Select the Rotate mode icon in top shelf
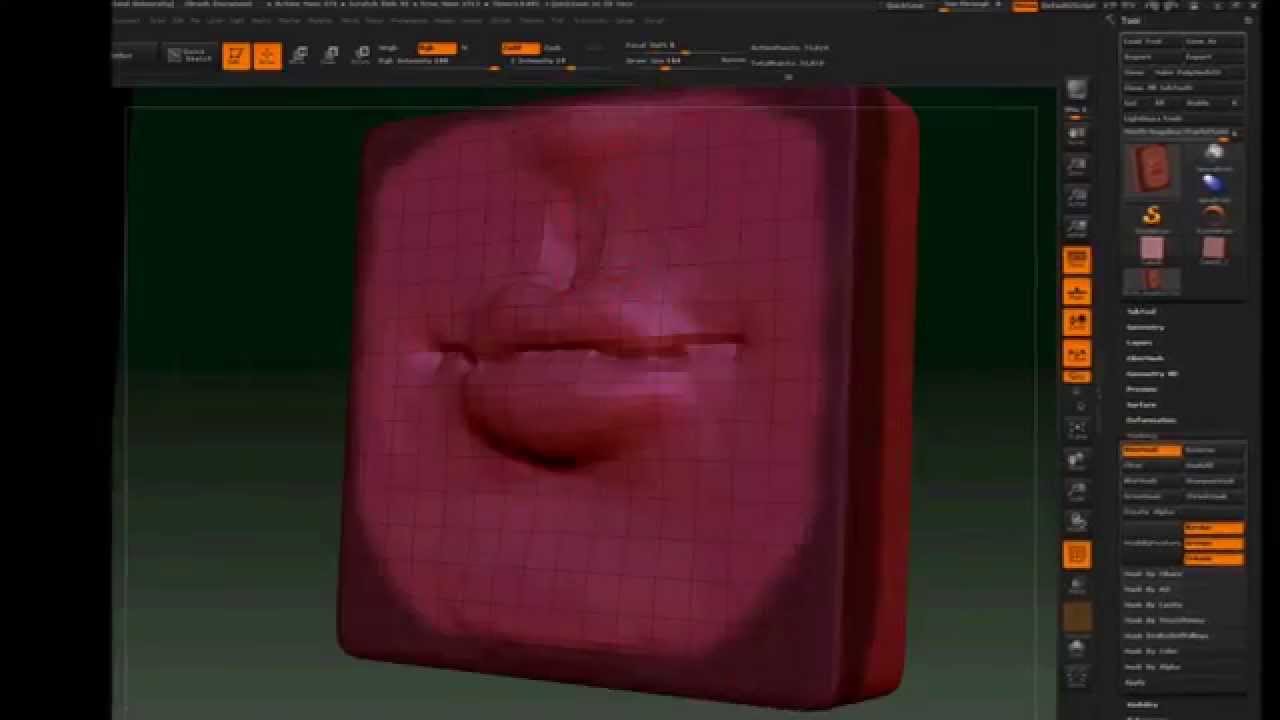Screen dimensions: 1280x720 pos(361,56)
